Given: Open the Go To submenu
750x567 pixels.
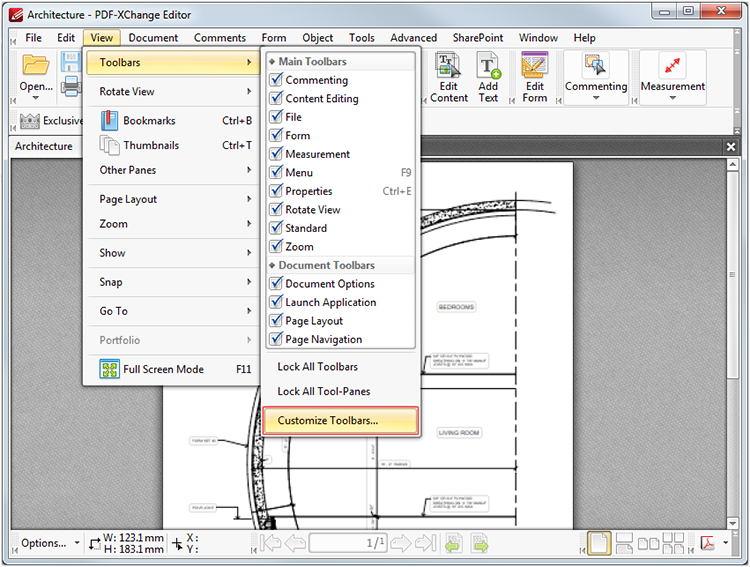Looking at the screenshot, I should (x=173, y=311).
